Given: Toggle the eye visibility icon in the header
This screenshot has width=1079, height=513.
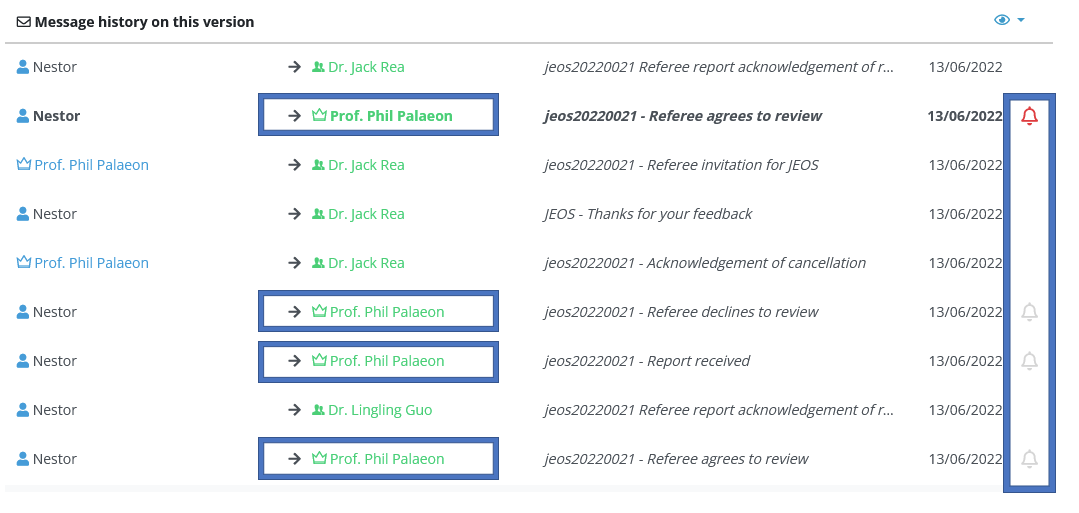Looking at the screenshot, I should tap(1002, 20).
